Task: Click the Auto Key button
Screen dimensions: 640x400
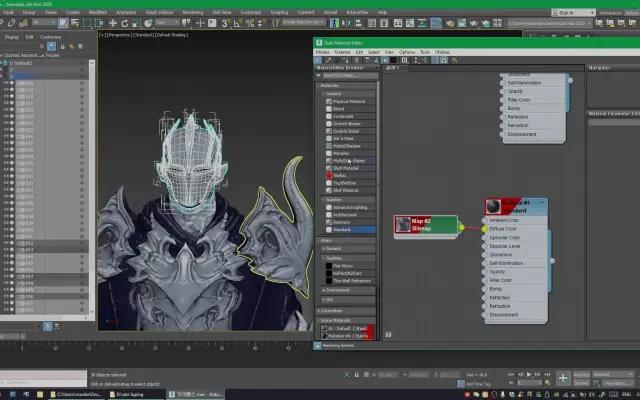Action: [581, 374]
